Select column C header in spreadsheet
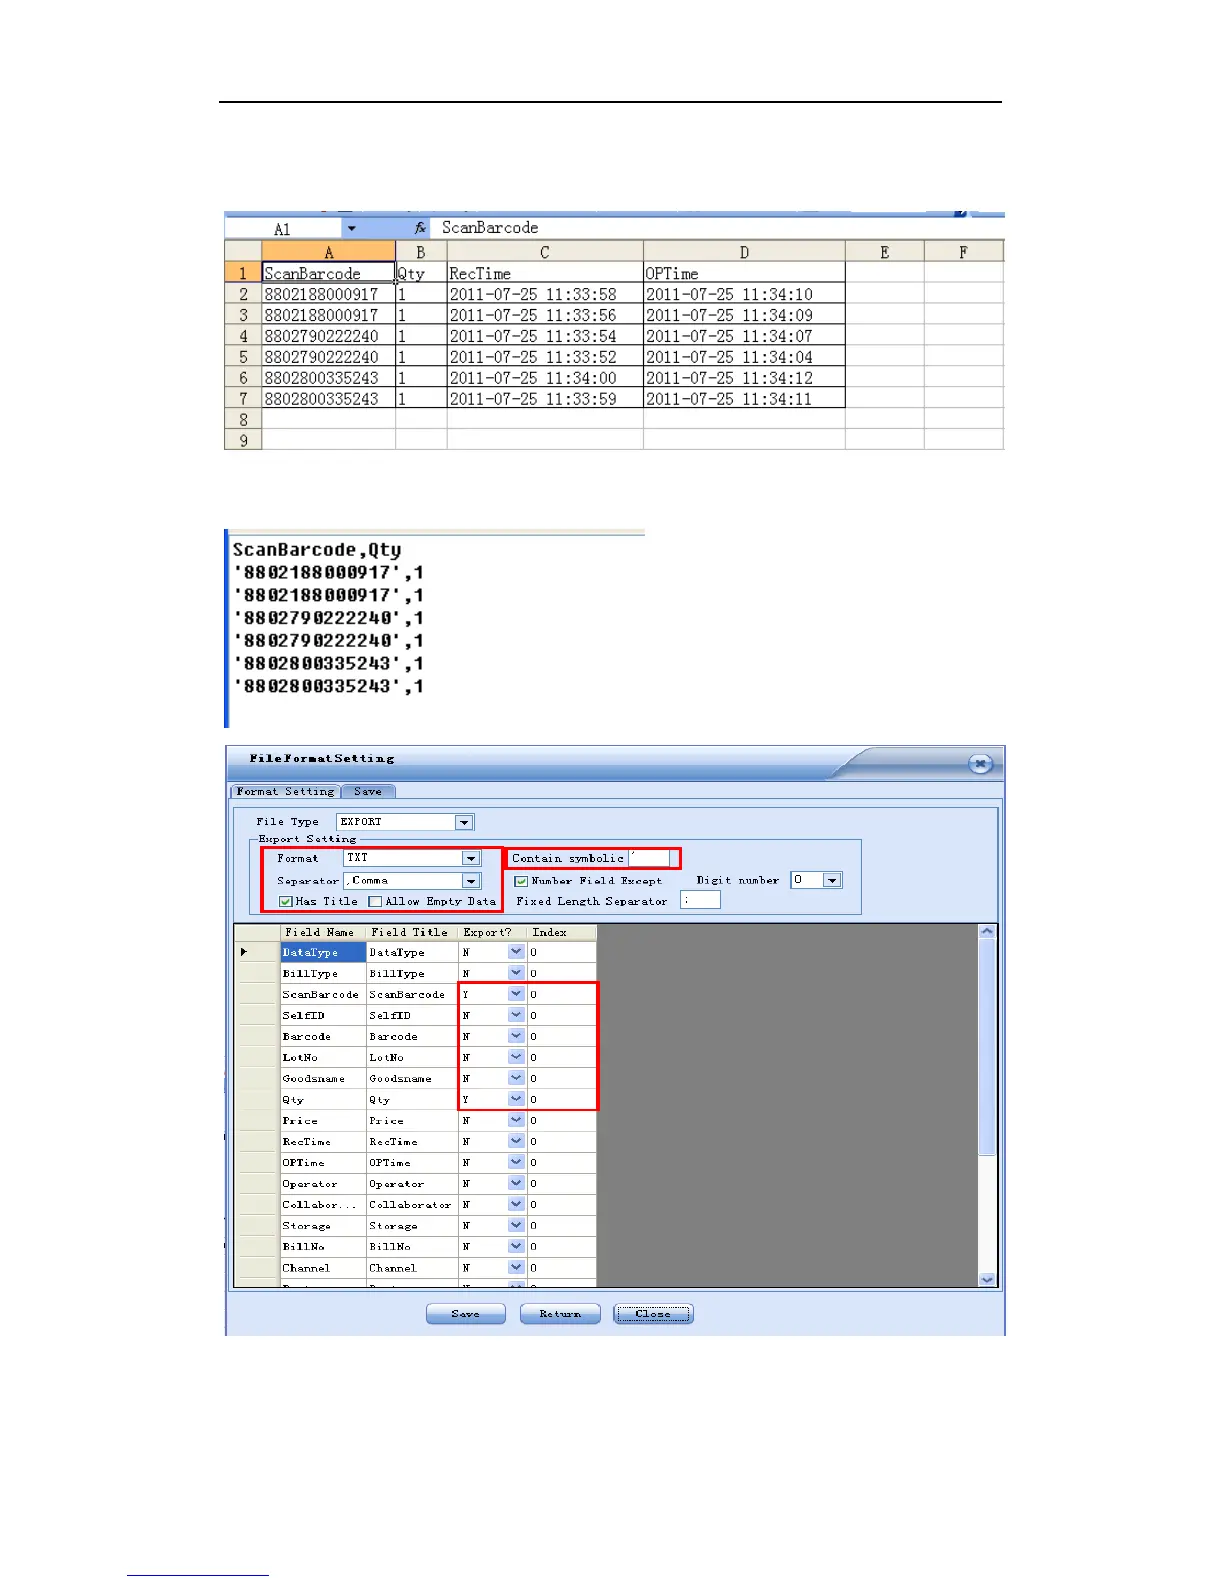1224x1584 pixels. tap(544, 252)
